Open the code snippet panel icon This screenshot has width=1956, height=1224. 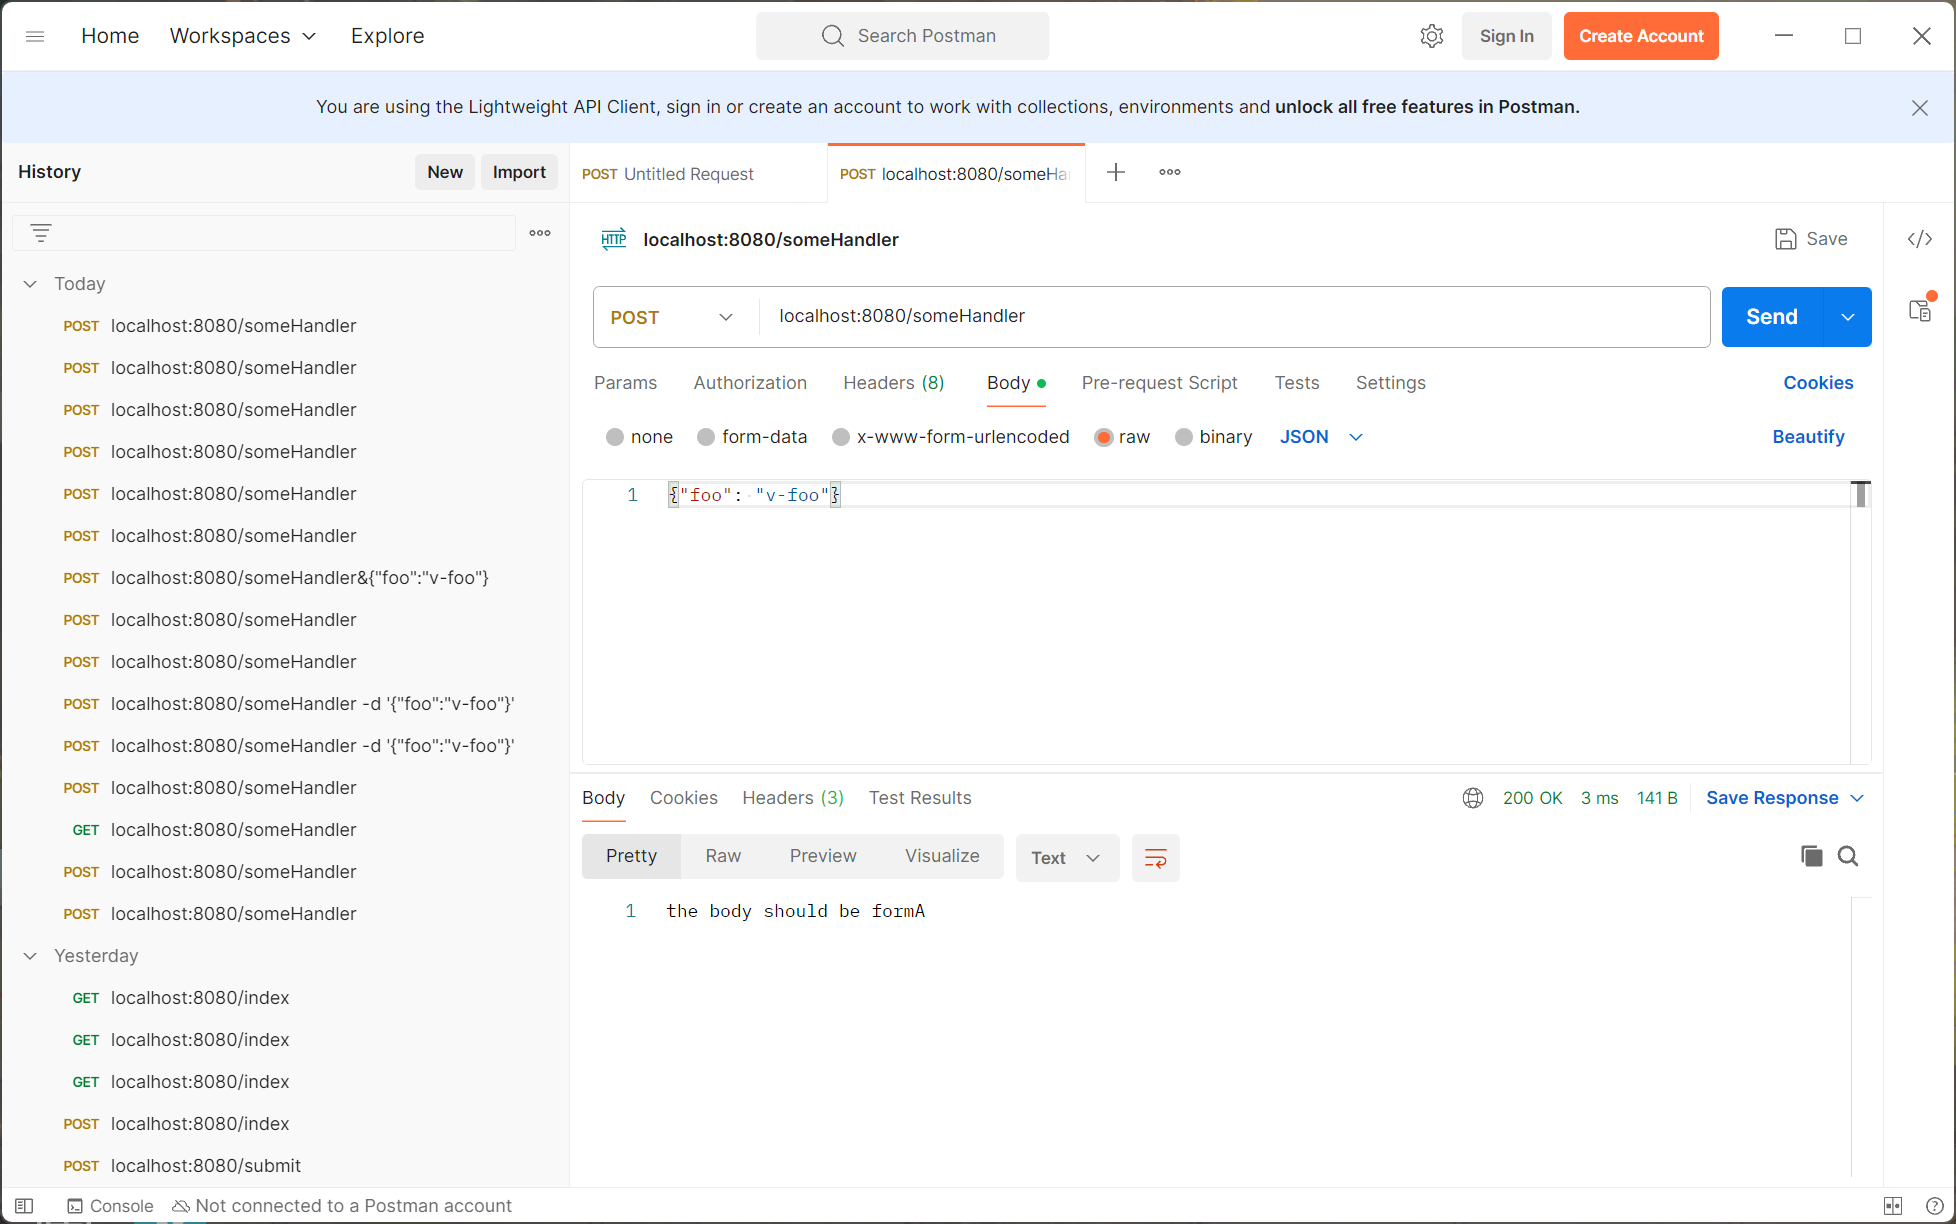point(1920,239)
